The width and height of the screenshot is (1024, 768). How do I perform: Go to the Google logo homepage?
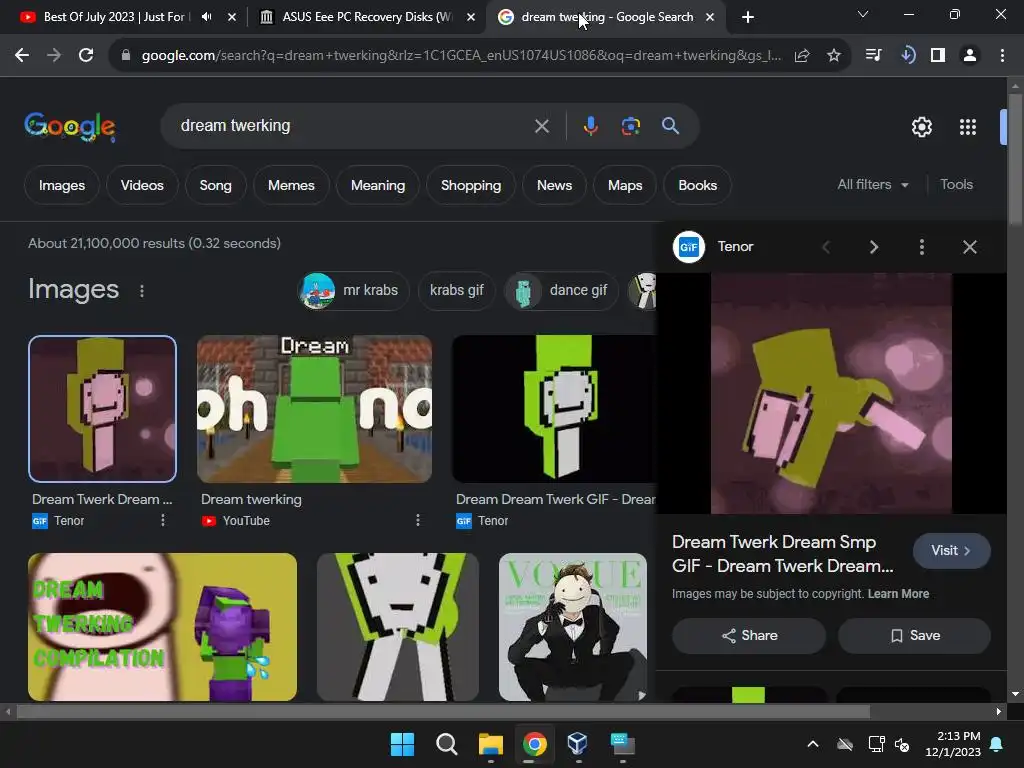click(70, 127)
